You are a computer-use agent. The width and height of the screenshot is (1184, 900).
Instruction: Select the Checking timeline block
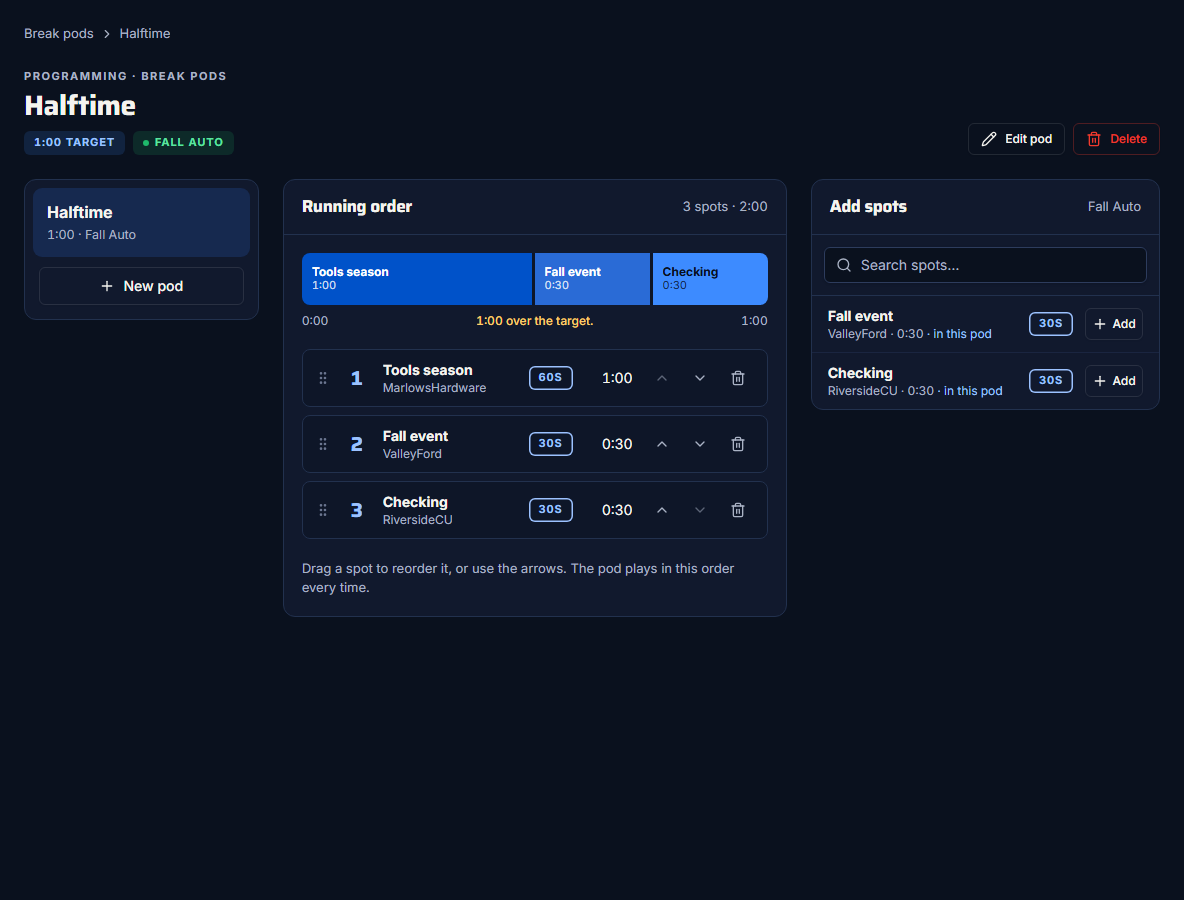[710, 279]
